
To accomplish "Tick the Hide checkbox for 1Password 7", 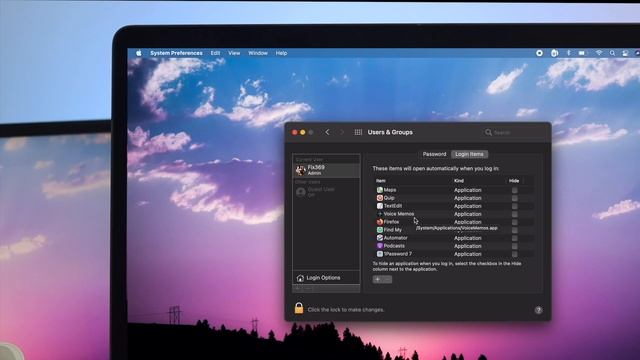I will (515, 254).
